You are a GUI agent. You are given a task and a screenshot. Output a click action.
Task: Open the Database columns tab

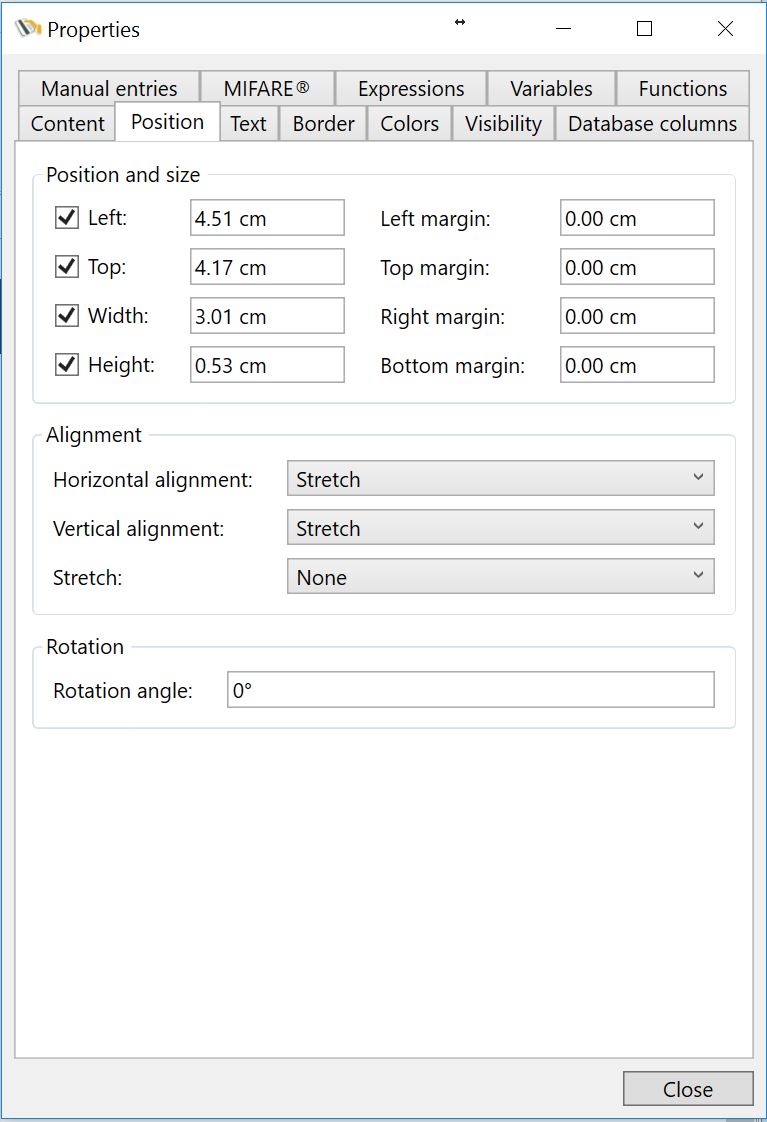click(652, 123)
